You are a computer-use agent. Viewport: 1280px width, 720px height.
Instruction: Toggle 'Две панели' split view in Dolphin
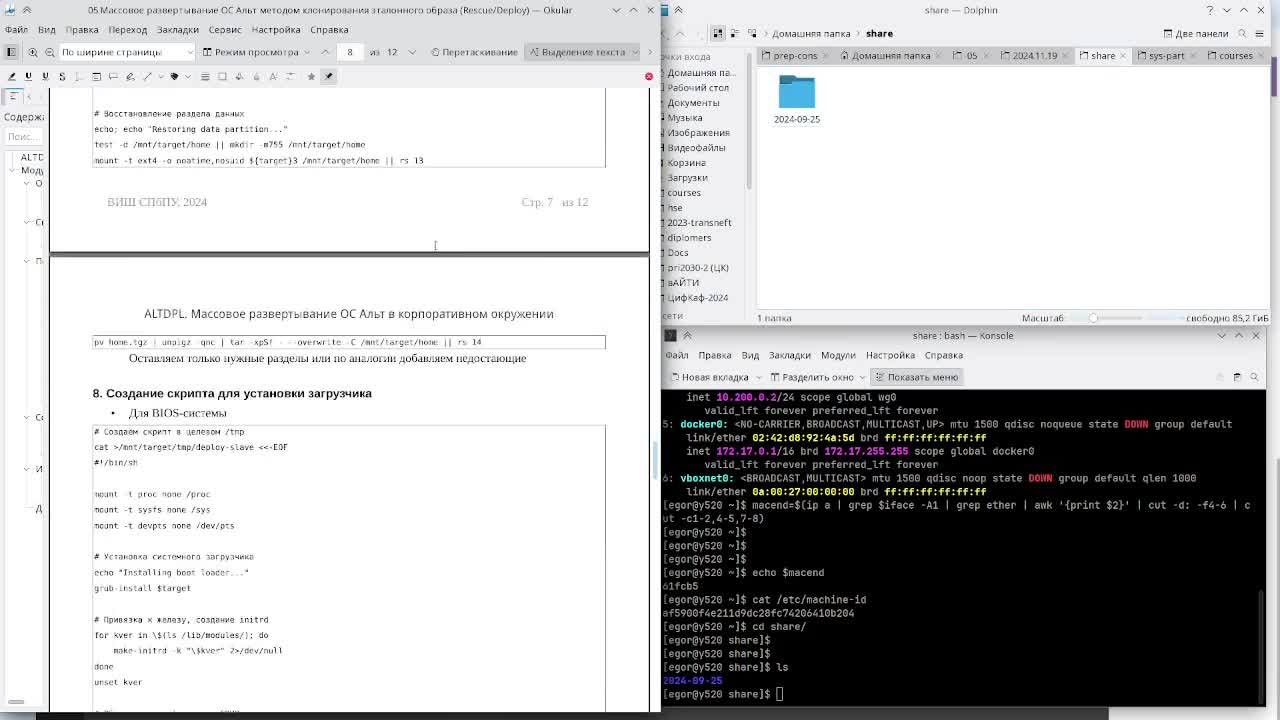(x=1196, y=33)
